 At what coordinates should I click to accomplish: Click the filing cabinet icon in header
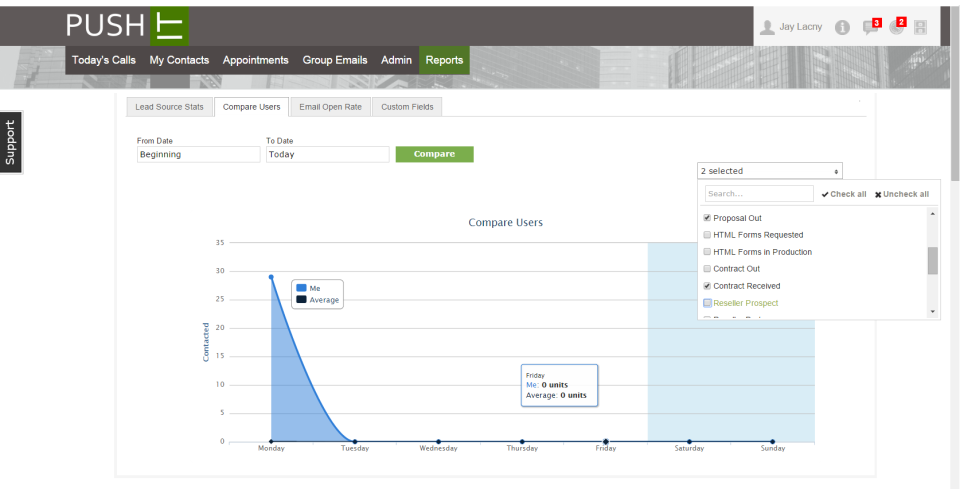(x=920, y=27)
